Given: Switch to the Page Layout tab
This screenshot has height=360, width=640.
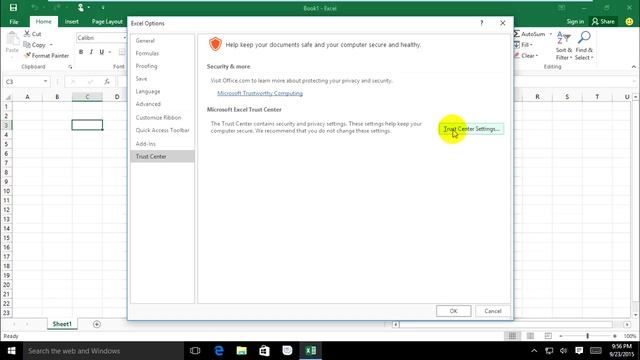Looking at the screenshot, I should (107, 22).
